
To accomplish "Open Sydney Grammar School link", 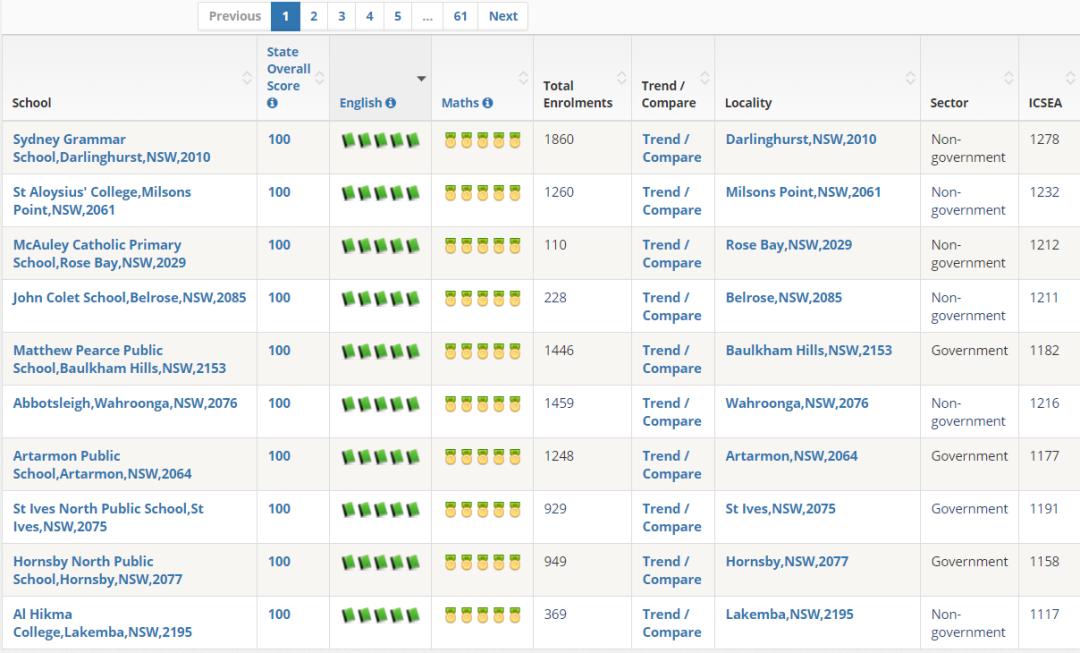I will (112, 148).
